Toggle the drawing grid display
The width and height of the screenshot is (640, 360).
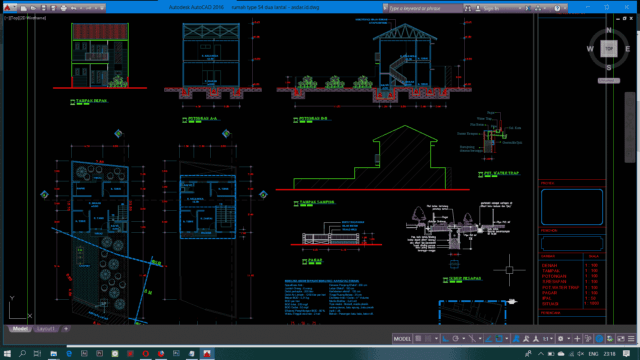[418, 339]
